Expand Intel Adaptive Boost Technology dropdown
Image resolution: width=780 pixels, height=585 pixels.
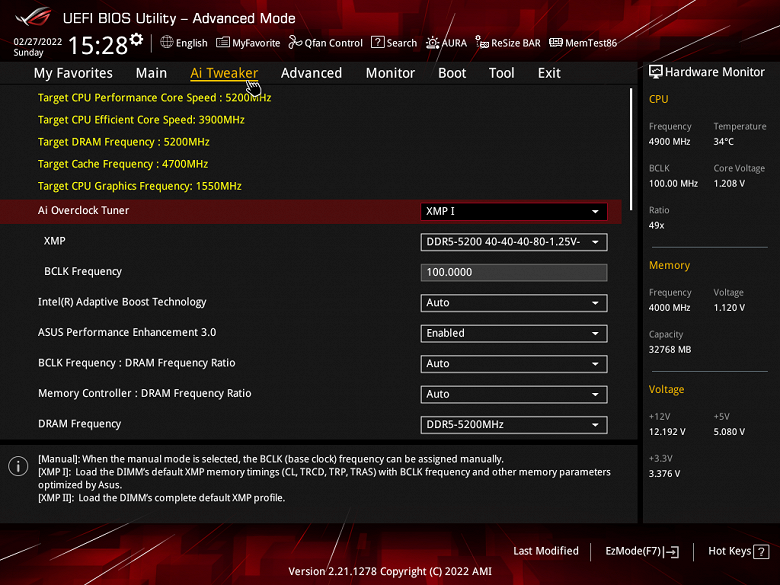tap(514, 303)
